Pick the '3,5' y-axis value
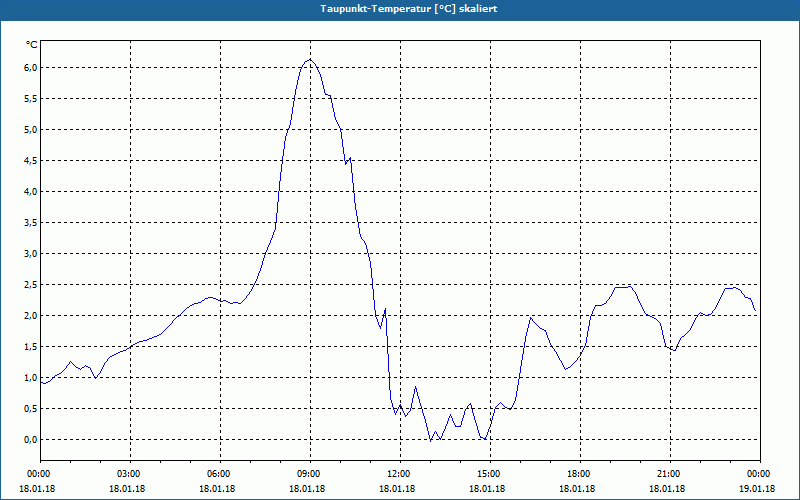 (x=31, y=223)
